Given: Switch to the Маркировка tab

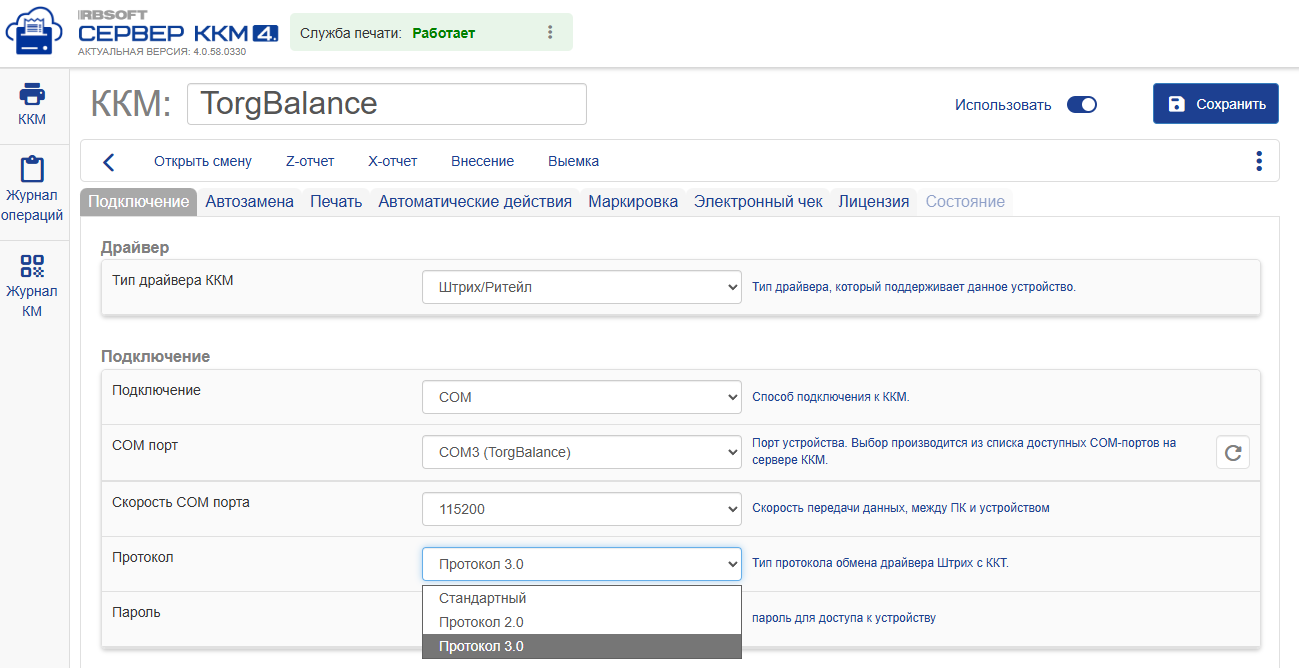Looking at the screenshot, I should [x=633, y=201].
